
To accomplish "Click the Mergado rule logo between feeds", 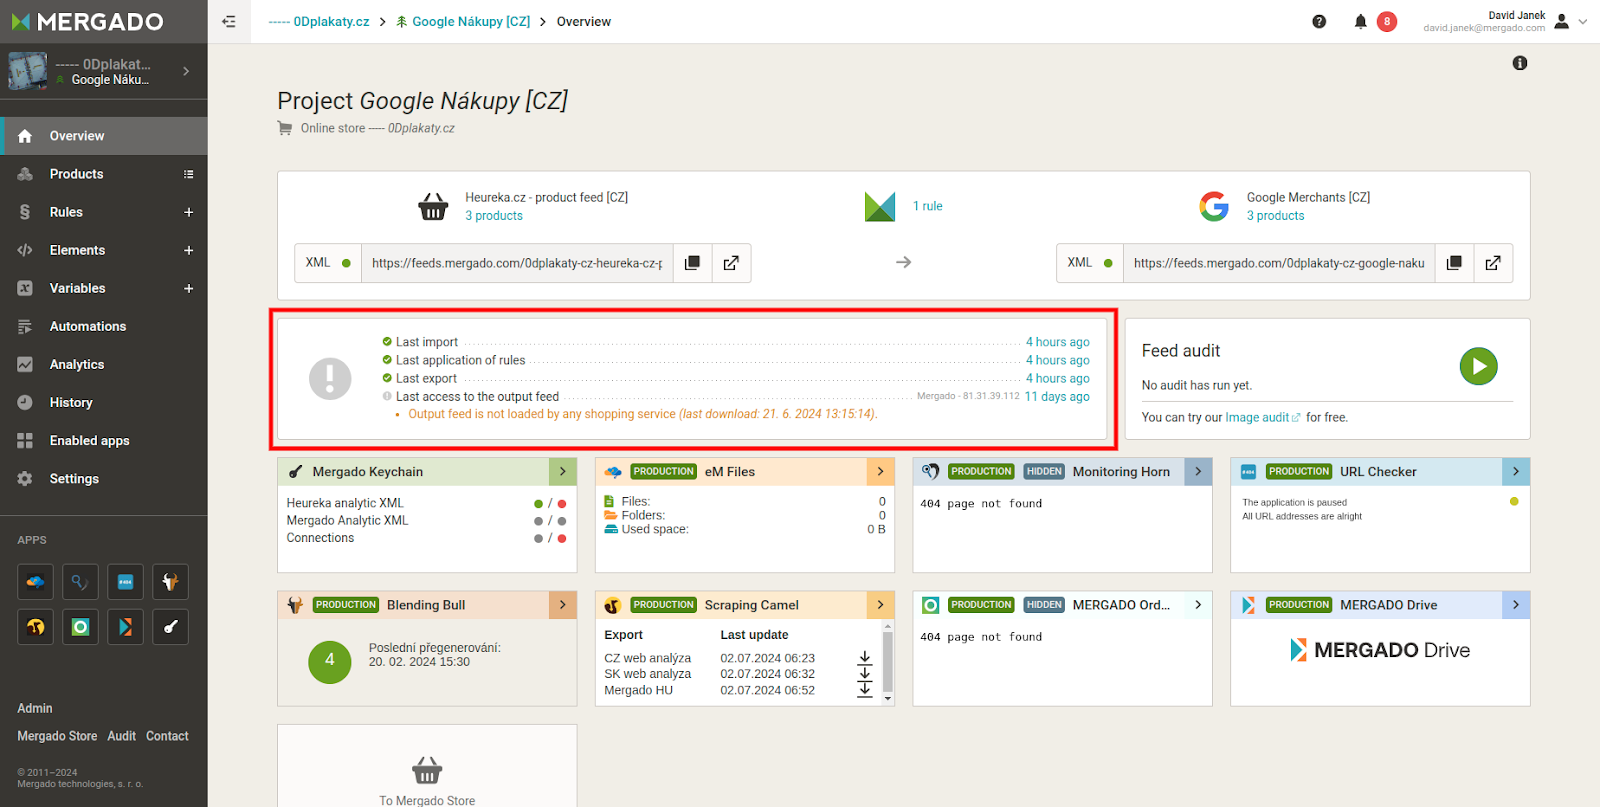I will [x=880, y=206].
